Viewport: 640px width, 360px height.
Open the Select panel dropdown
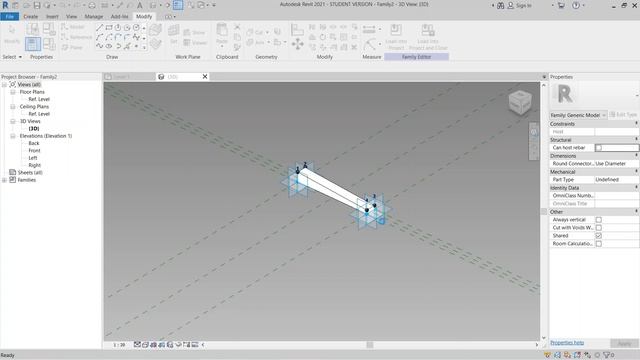(12, 57)
